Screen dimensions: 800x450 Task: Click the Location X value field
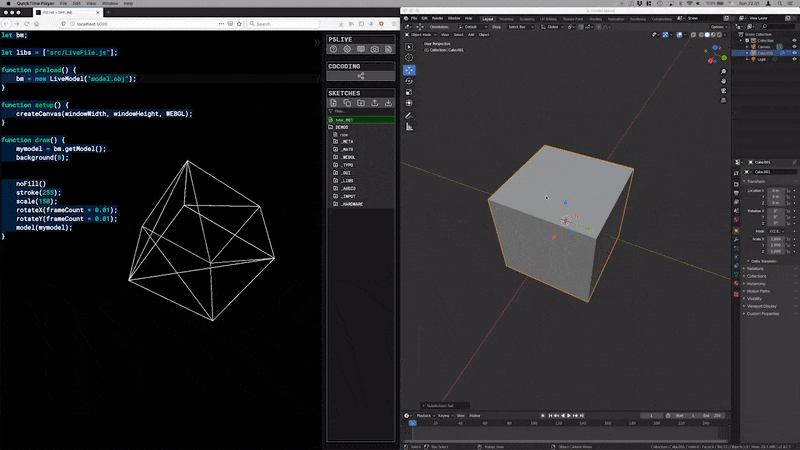pyautogui.click(x=776, y=191)
